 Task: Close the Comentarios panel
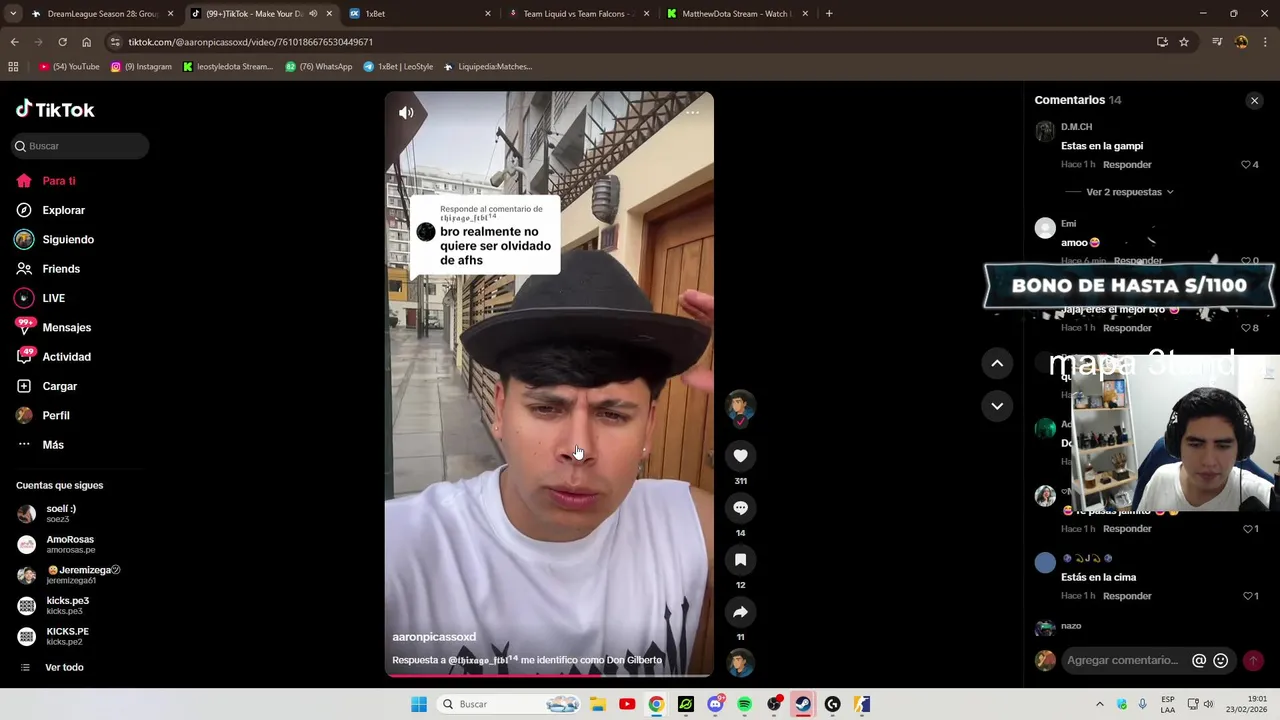coord(1254,101)
